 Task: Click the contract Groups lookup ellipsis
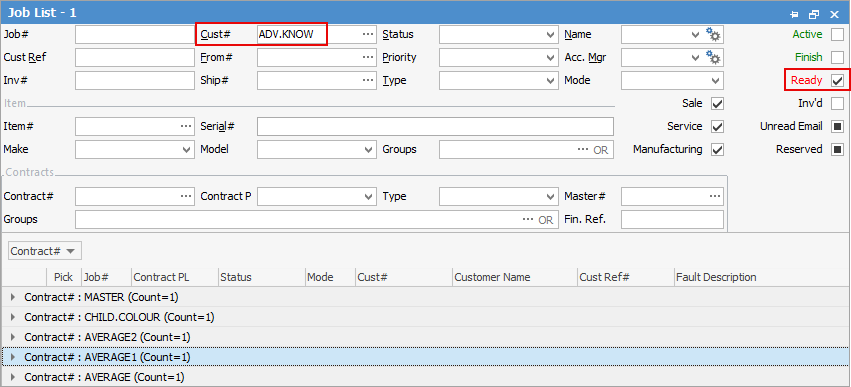click(528, 219)
